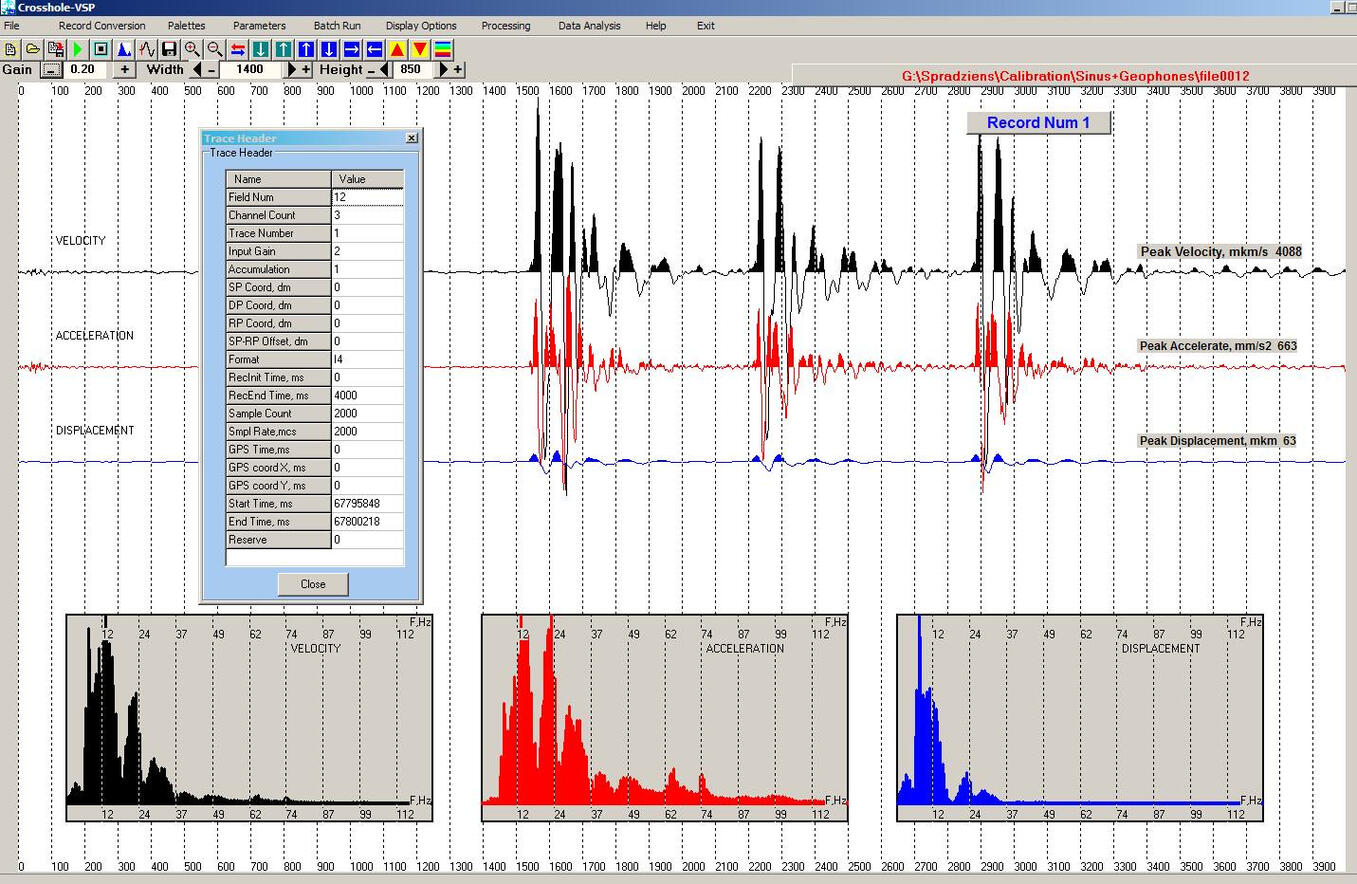Click the red up triangle icon
The image size is (1357, 884).
pos(397,49)
